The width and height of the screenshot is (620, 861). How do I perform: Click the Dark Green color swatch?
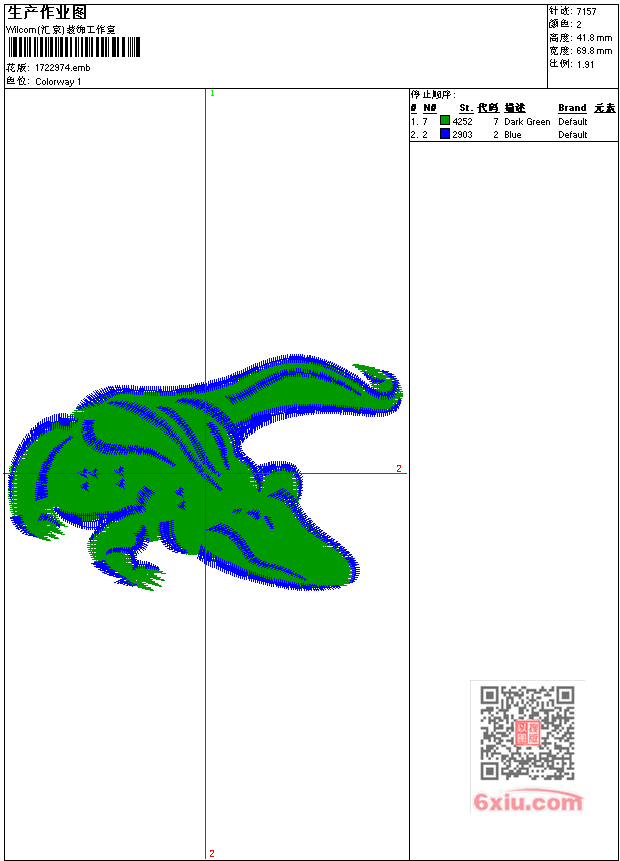[445, 121]
